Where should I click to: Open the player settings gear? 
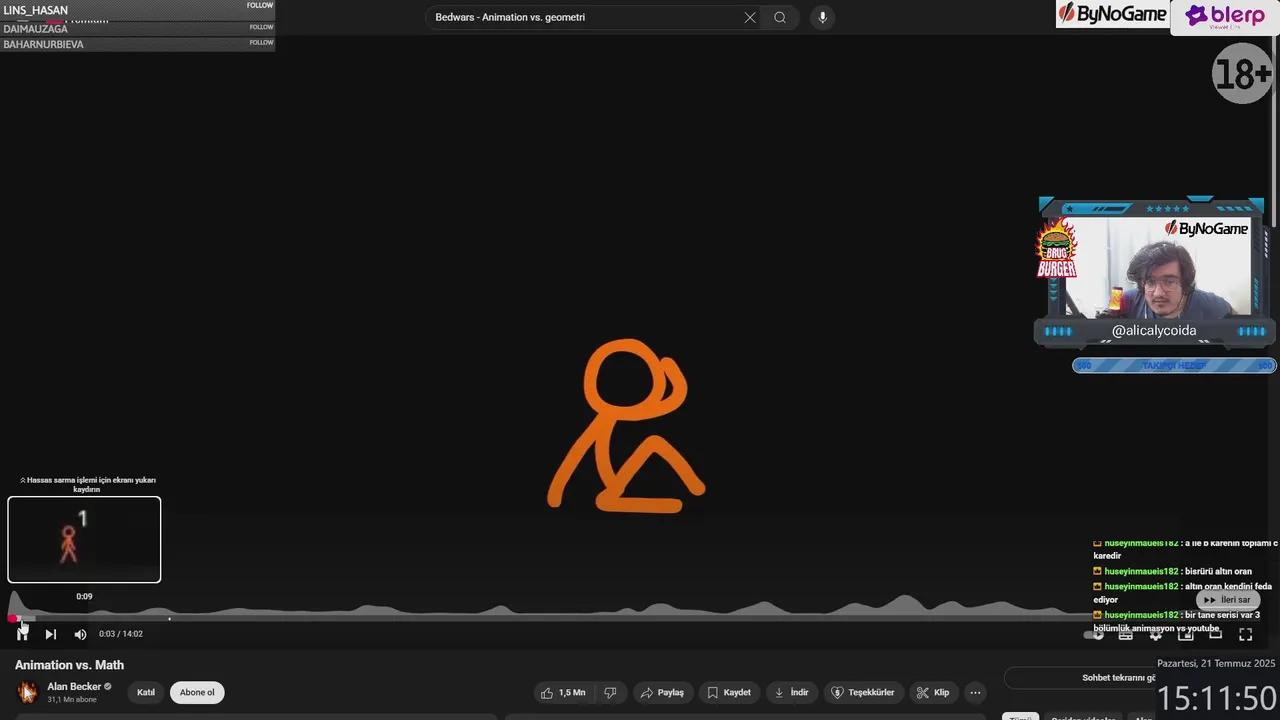click(x=1156, y=634)
